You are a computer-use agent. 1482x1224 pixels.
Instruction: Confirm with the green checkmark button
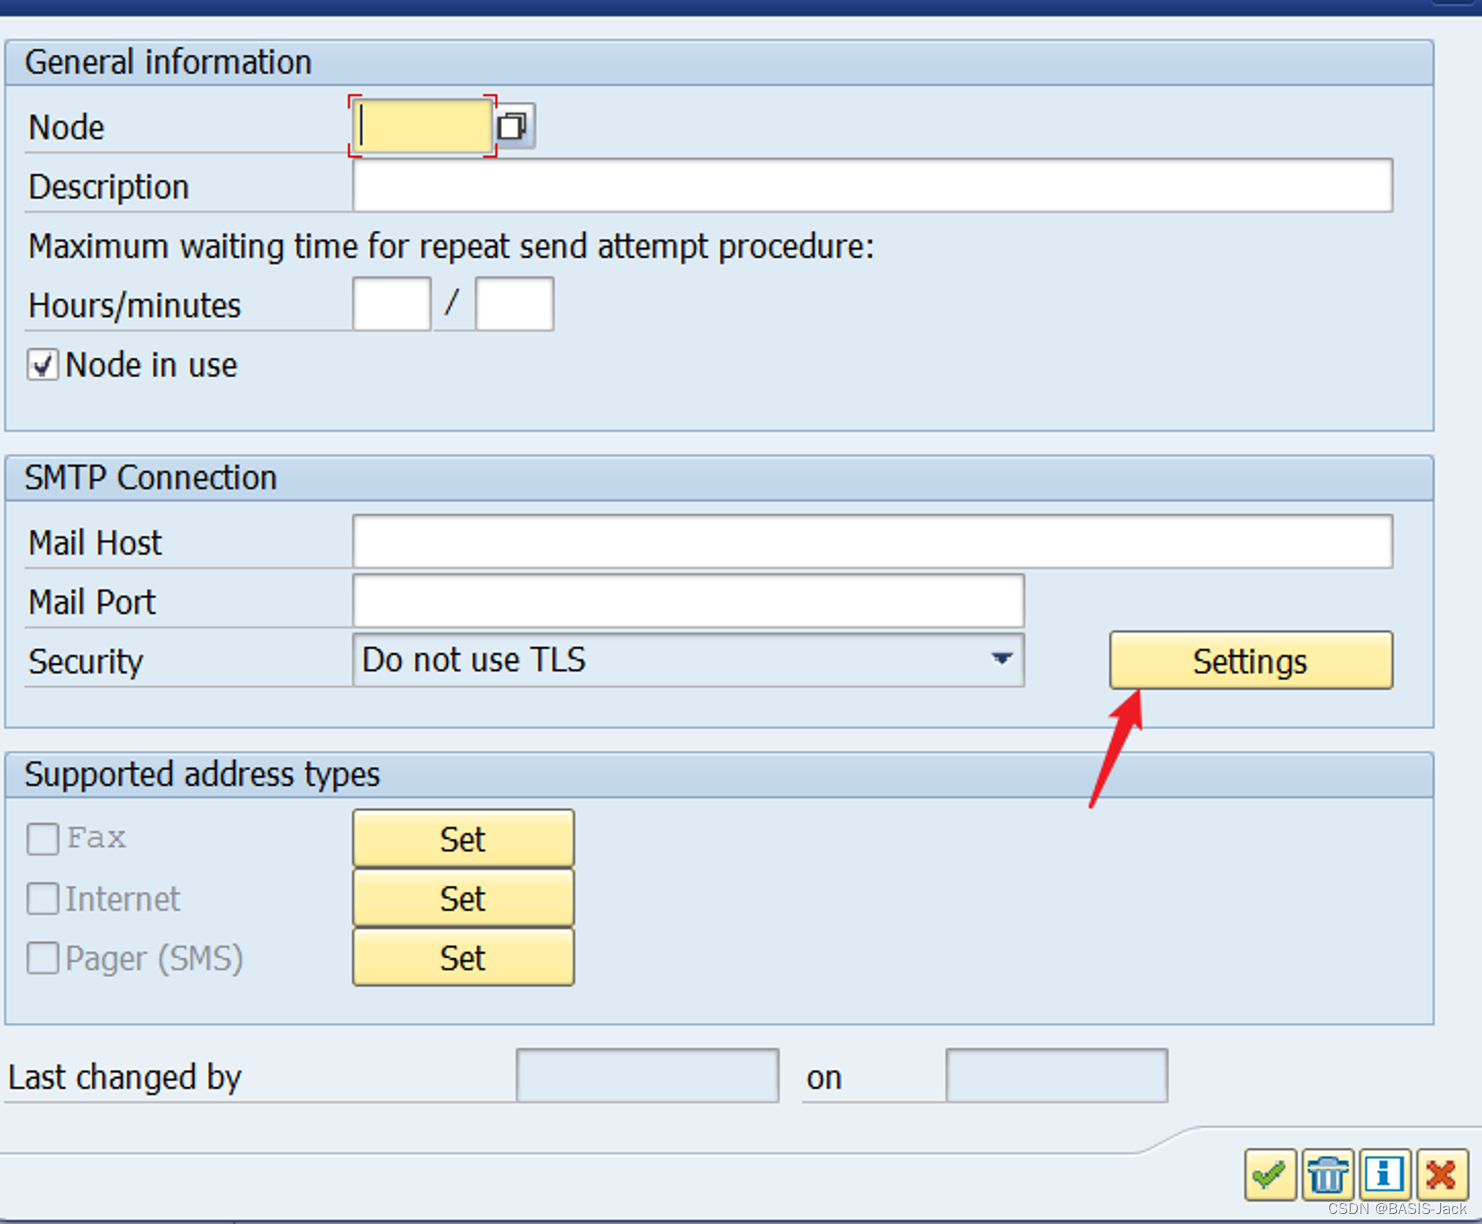click(x=1270, y=1174)
